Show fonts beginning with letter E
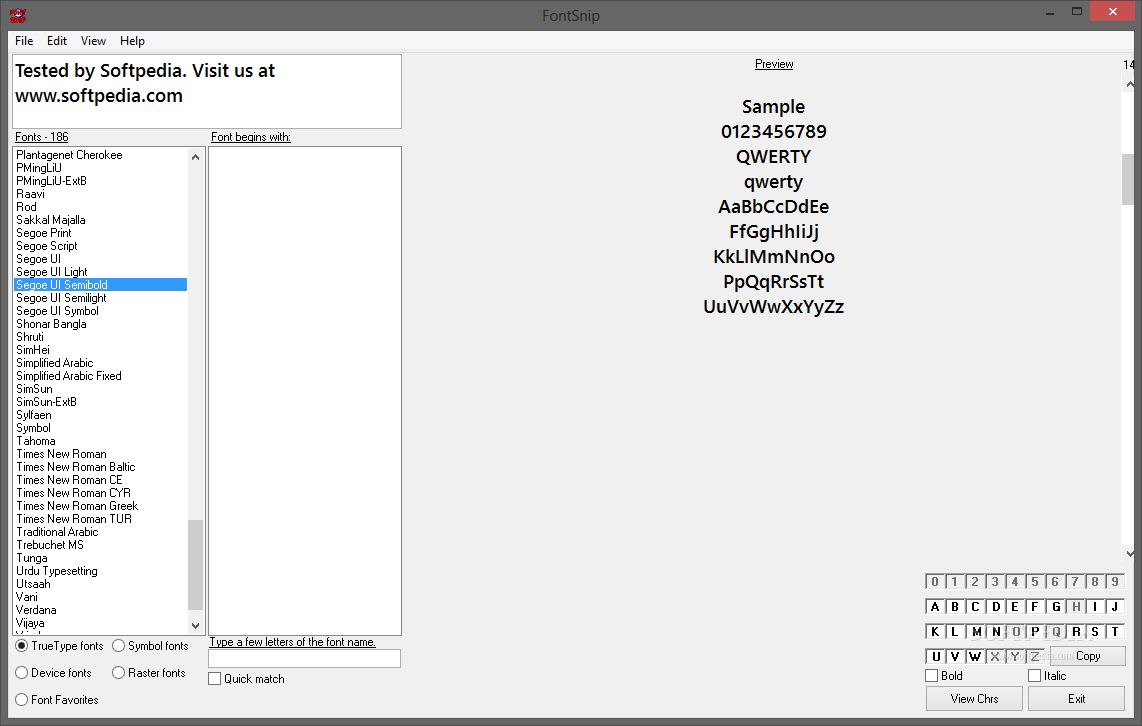The image size is (1142, 726). click(x=1015, y=607)
